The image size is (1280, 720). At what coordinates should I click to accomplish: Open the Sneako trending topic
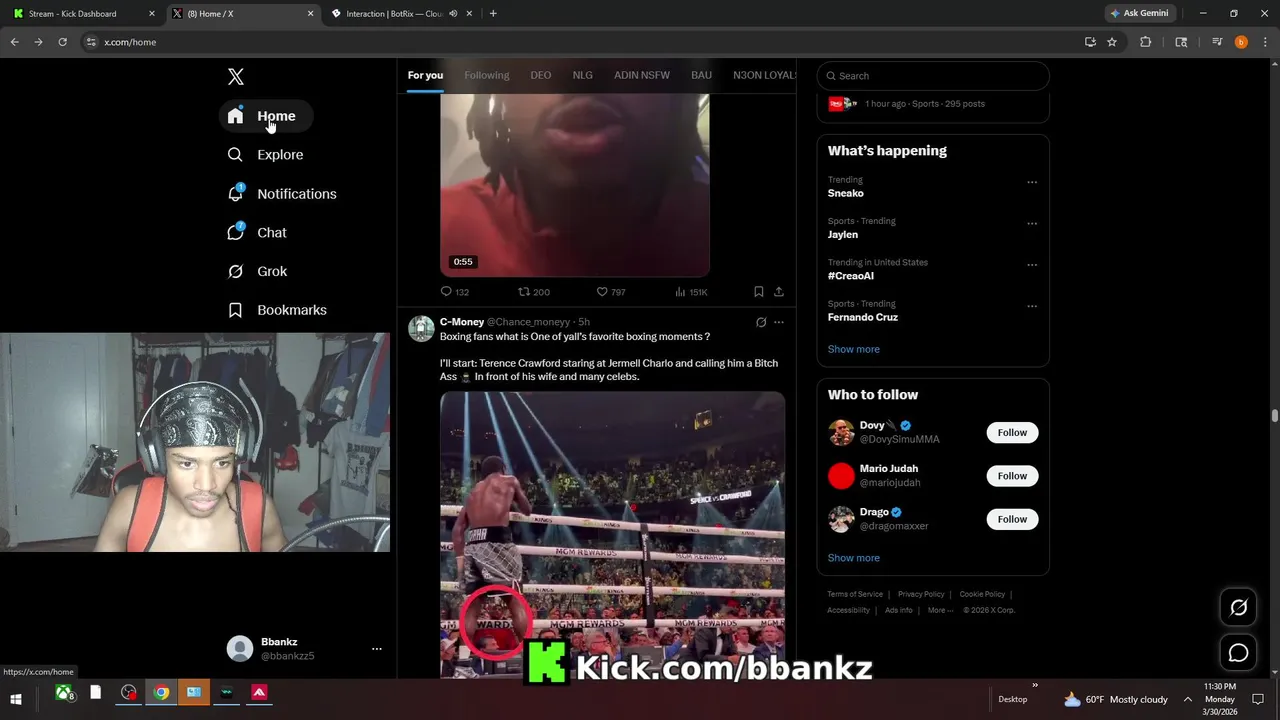pos(933,187)
